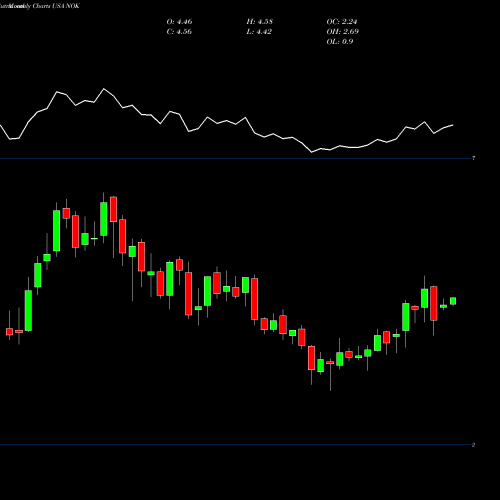Viewport: 500px width, 500px height.
Task: Click the highest peak of the white indicator line
Action: click(104, 89)
